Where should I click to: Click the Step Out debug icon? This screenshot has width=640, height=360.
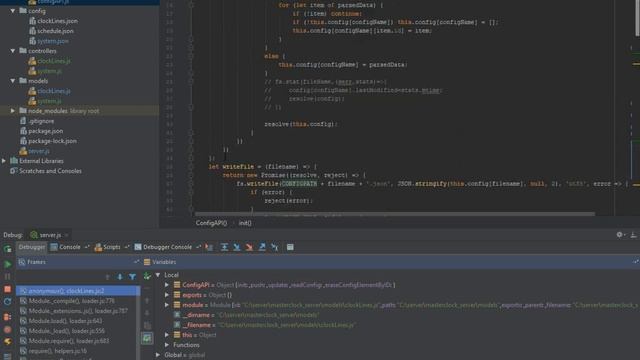[x=262, y=247]
